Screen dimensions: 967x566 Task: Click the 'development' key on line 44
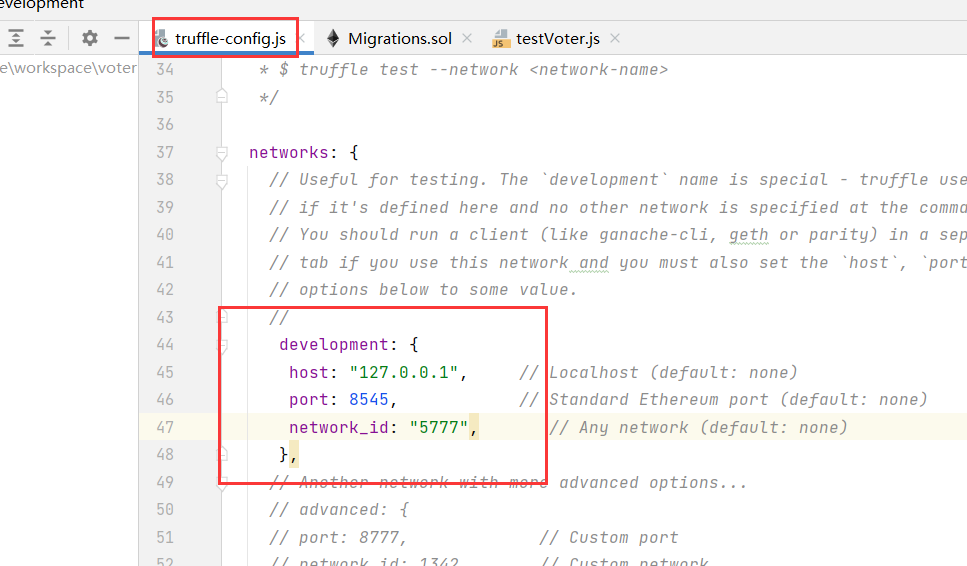[x=334, y=345]
